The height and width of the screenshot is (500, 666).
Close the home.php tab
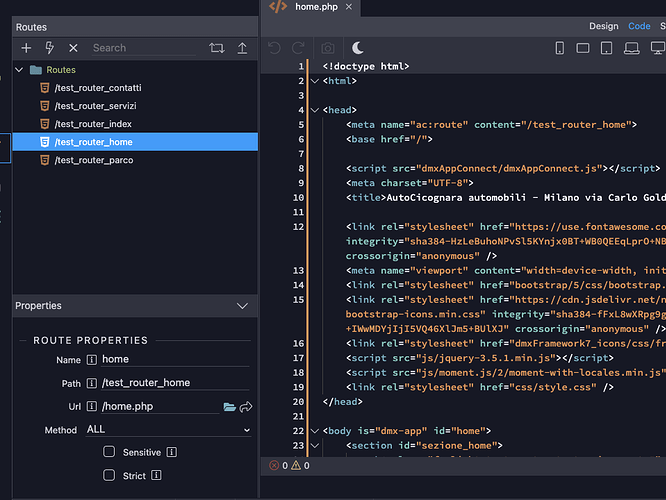point(349,7)
